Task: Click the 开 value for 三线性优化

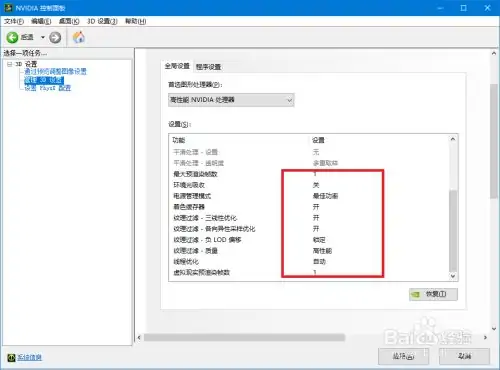Action: click(316, 218)
